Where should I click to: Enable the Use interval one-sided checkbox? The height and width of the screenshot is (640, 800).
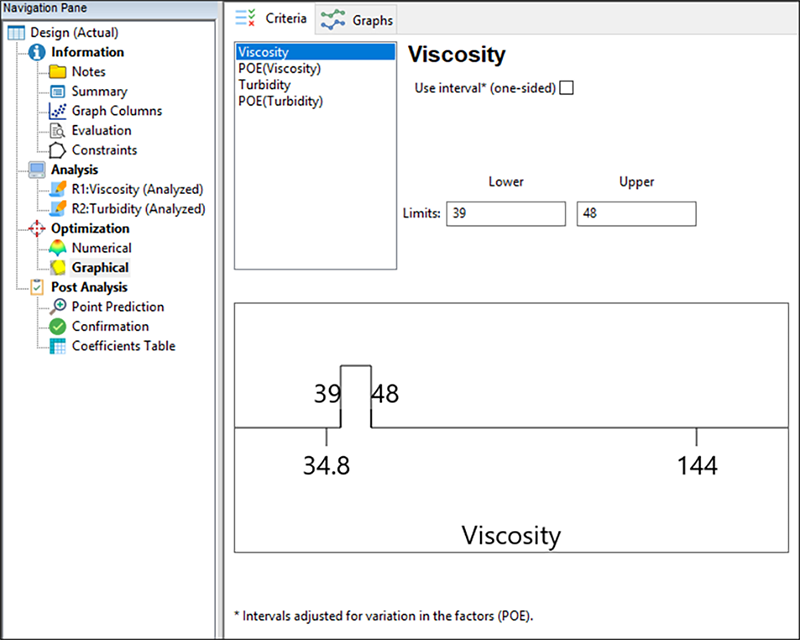pos(567,88)
